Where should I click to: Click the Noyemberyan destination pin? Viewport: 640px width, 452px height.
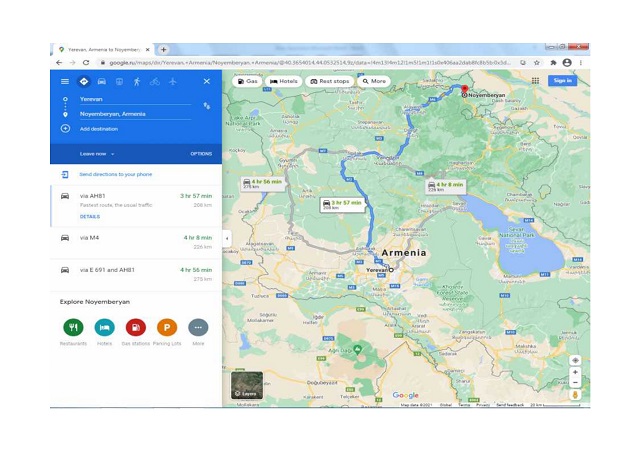tap(464, 90)
